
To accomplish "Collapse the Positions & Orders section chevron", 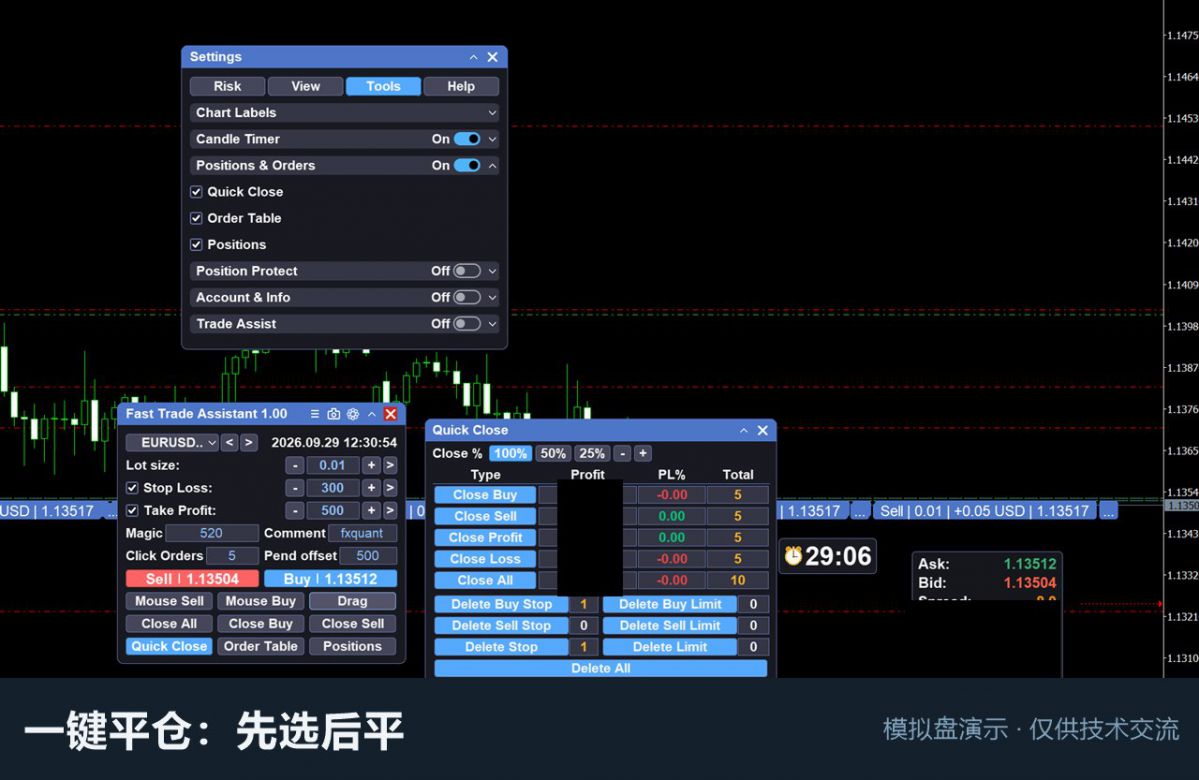I will tap(492, 165).
